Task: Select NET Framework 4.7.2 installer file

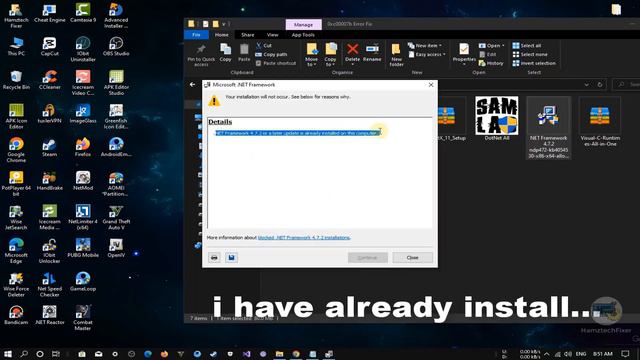Action: [x=548, y=128]
